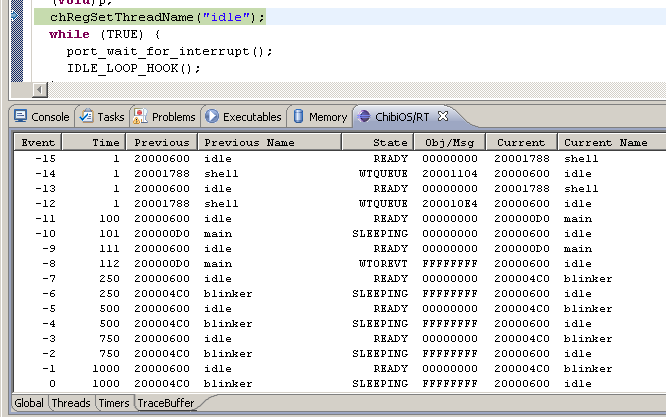Viewport: 666px width, 417px height.
Task: Click the instruction pointer arrow in editor margin
Action: tap(14, 16)
